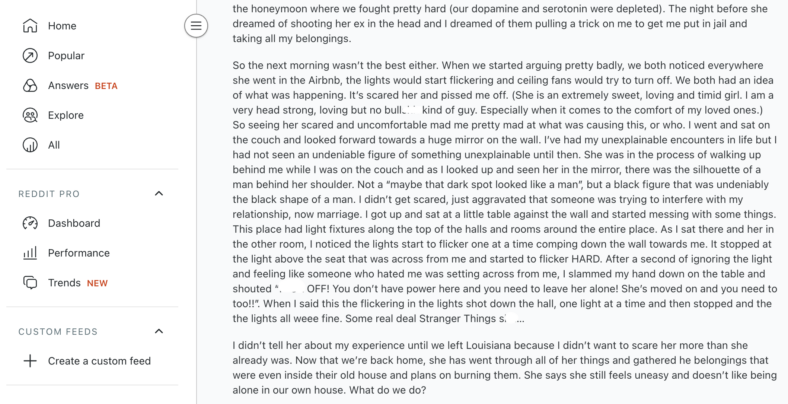Click the BETA badge beside Answers
The image size is (788, 404).
106,86
